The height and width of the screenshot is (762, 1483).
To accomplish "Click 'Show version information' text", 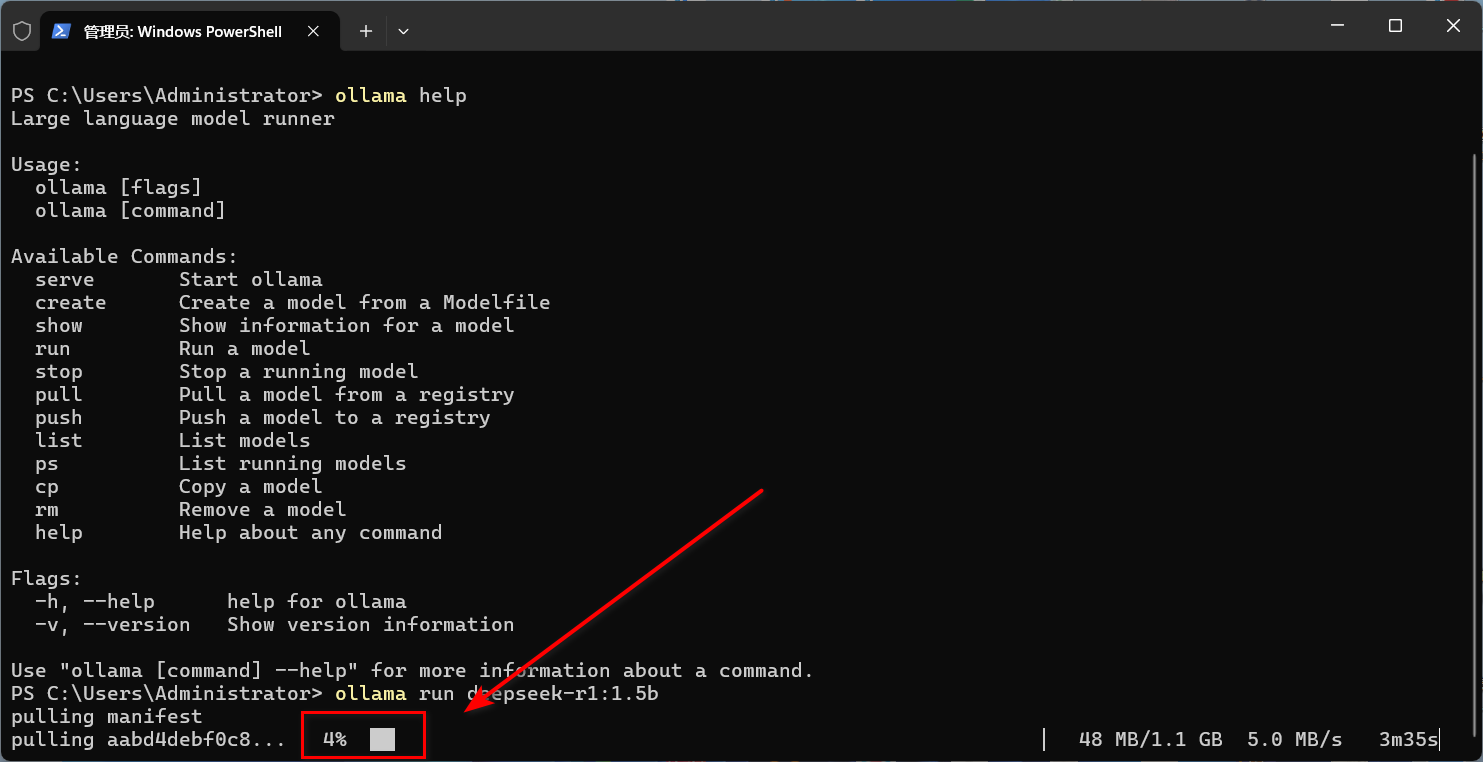I will (371, 625).
